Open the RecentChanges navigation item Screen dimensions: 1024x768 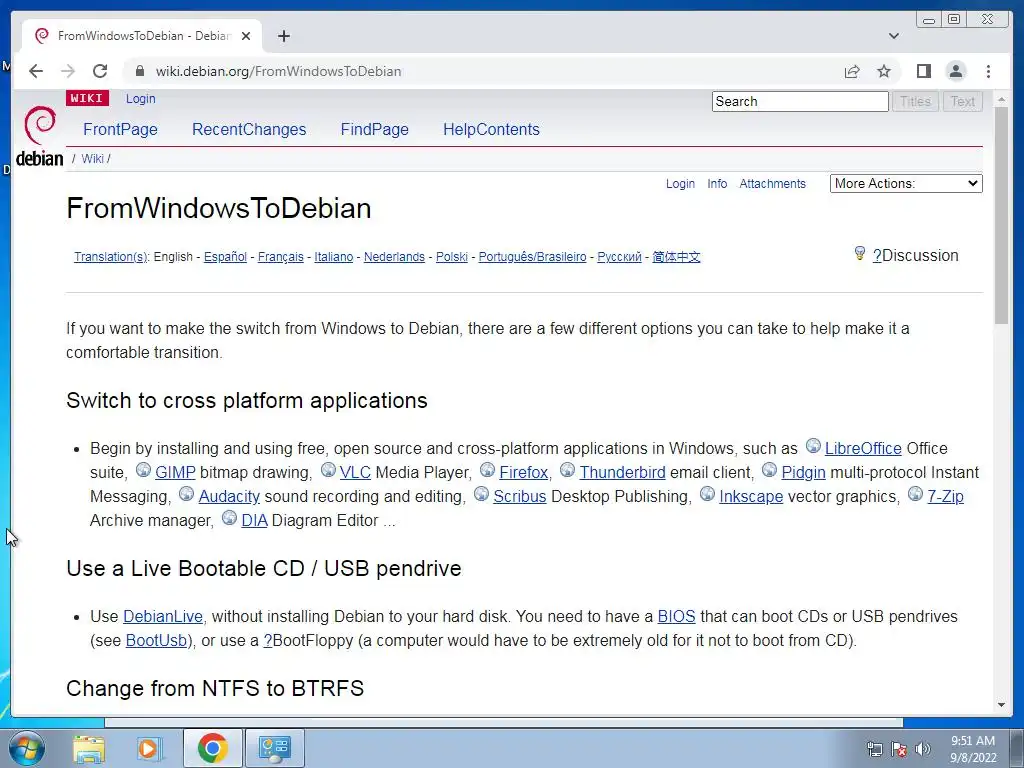point(249,129)
